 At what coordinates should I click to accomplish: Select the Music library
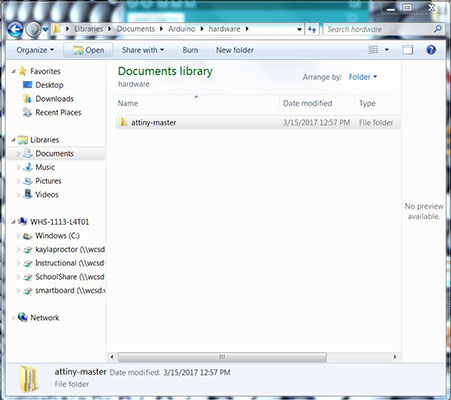click(45, 167)
